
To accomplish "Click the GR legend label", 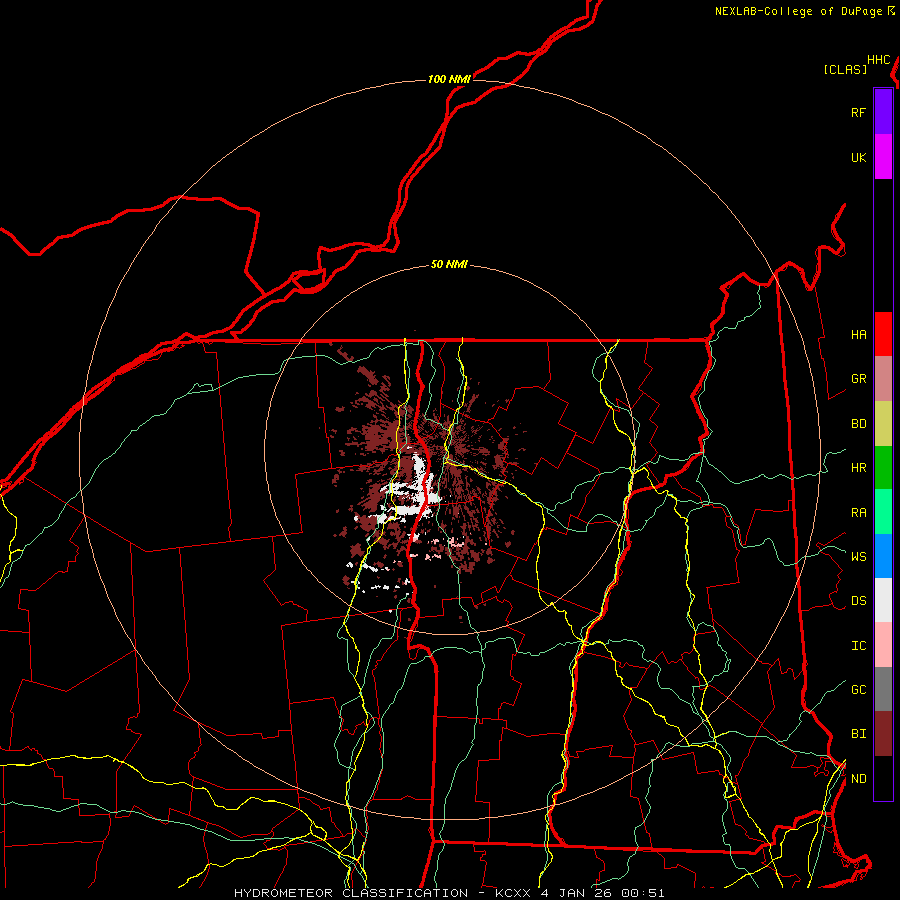I will 858,379.
